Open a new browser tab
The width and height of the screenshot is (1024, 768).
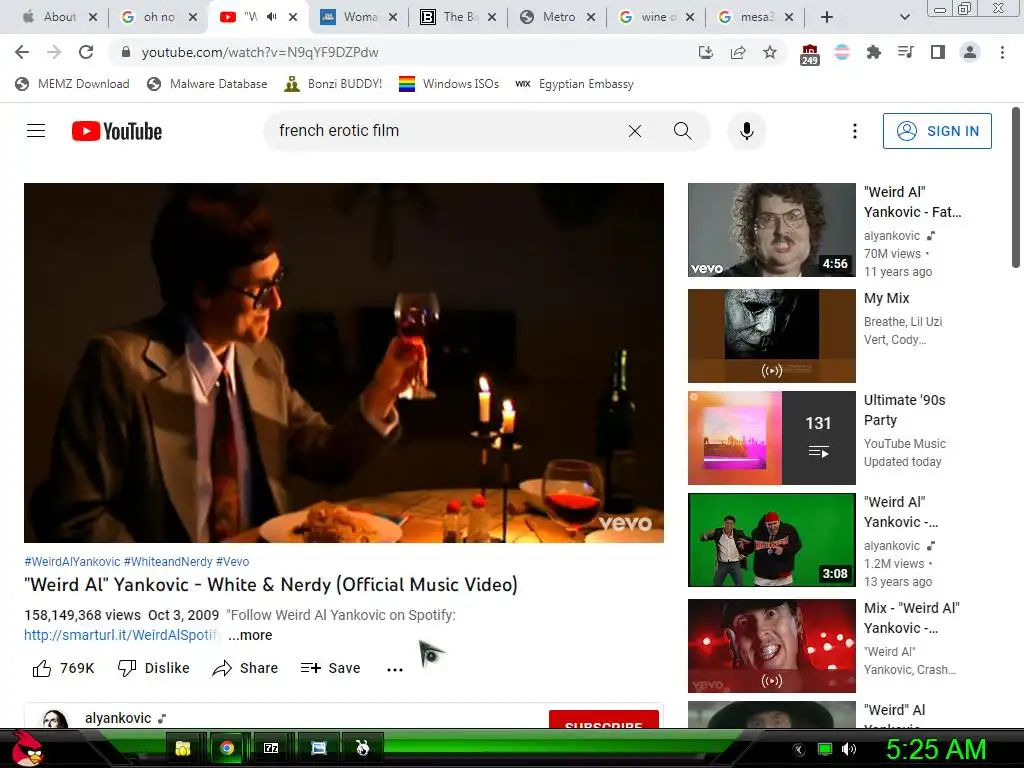pyautogui.click(x=827, y=17)
